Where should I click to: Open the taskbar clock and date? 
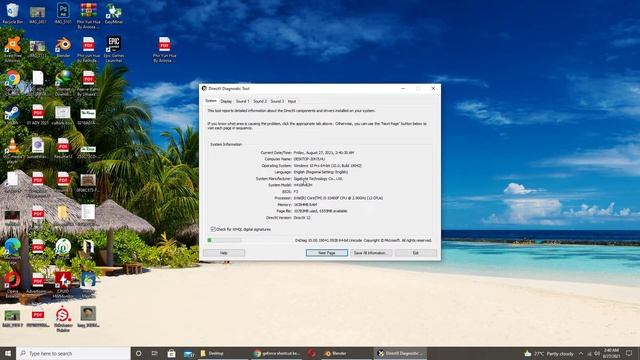coord(611,353)
